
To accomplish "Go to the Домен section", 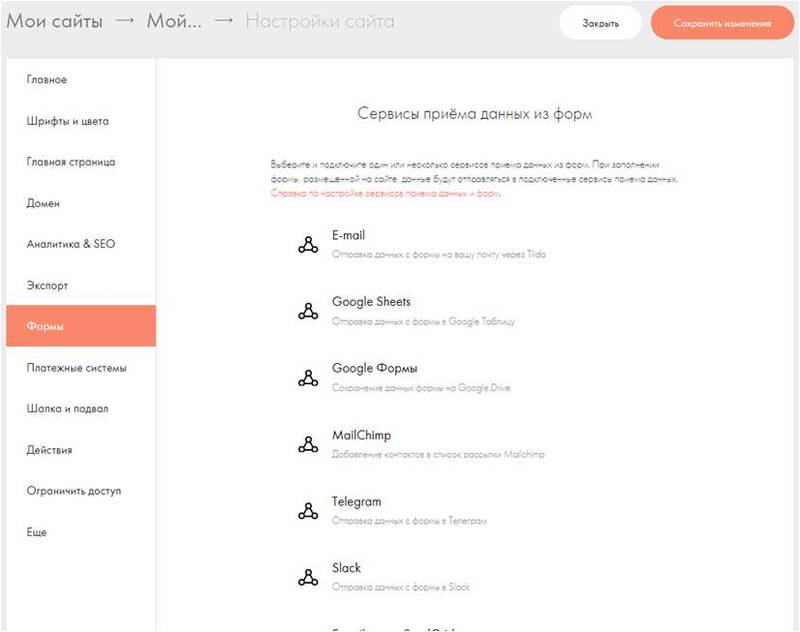I will [43, 203].
